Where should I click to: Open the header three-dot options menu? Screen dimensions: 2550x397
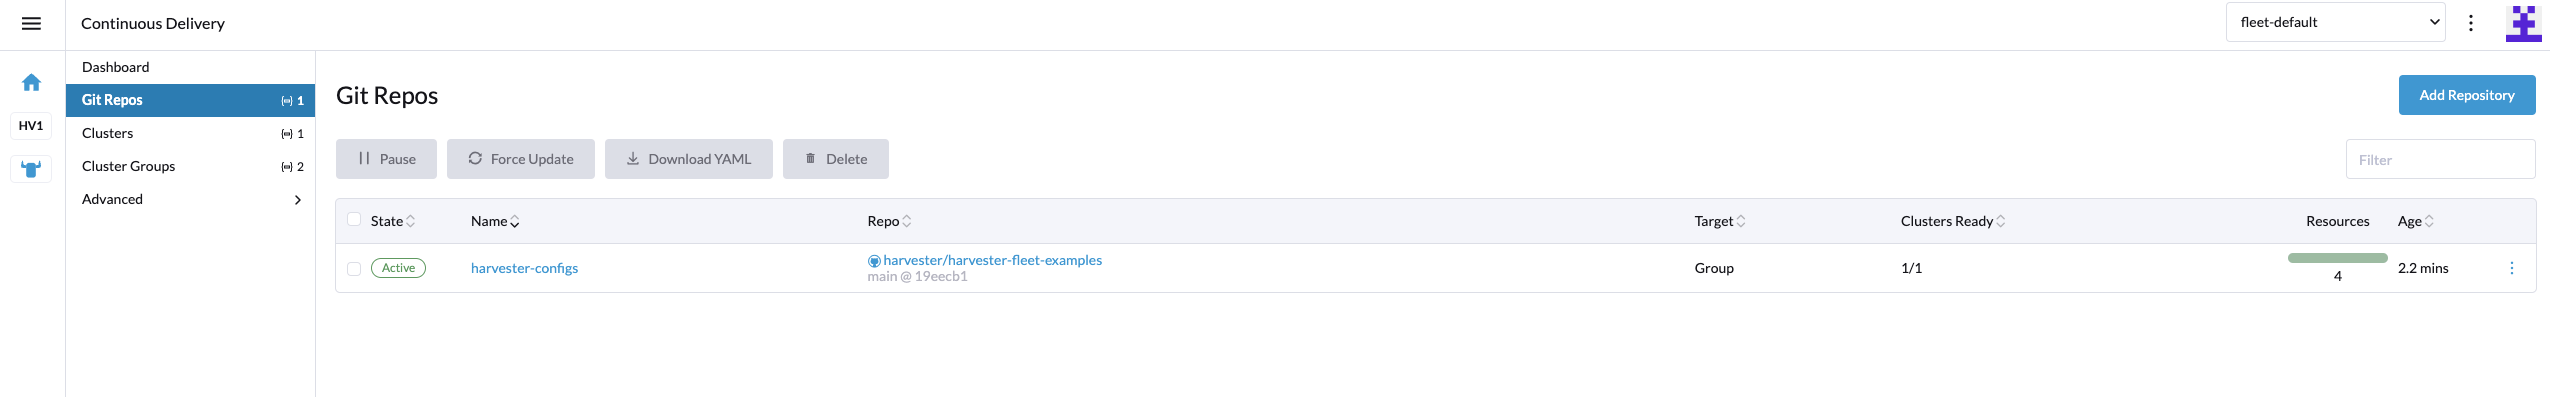click(x=2470, y=23)
